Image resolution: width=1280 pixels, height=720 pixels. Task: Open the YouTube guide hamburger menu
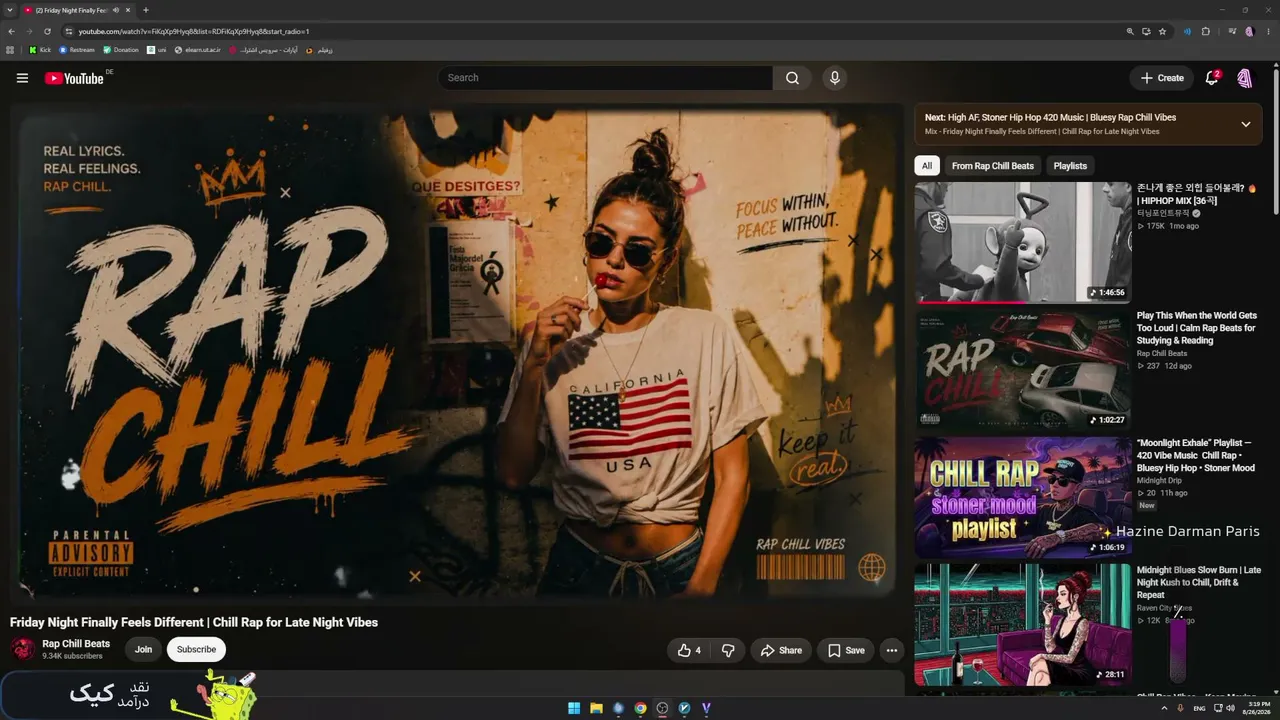(x=22, y=78)
